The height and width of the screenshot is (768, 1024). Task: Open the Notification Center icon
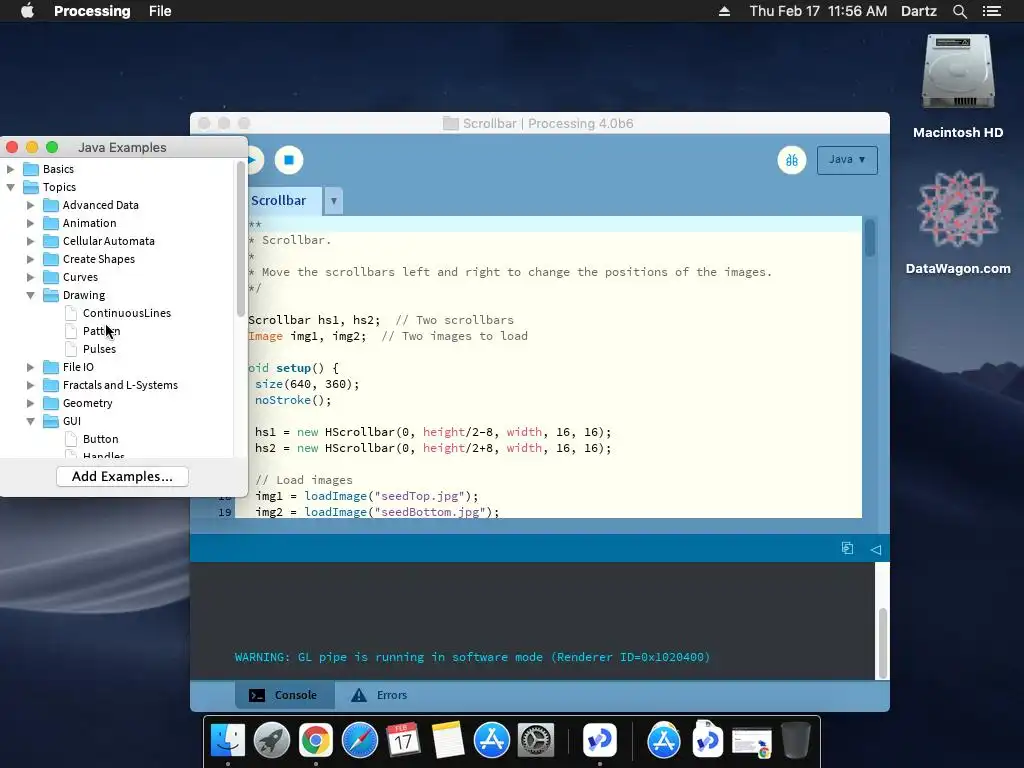click(992, 11)
